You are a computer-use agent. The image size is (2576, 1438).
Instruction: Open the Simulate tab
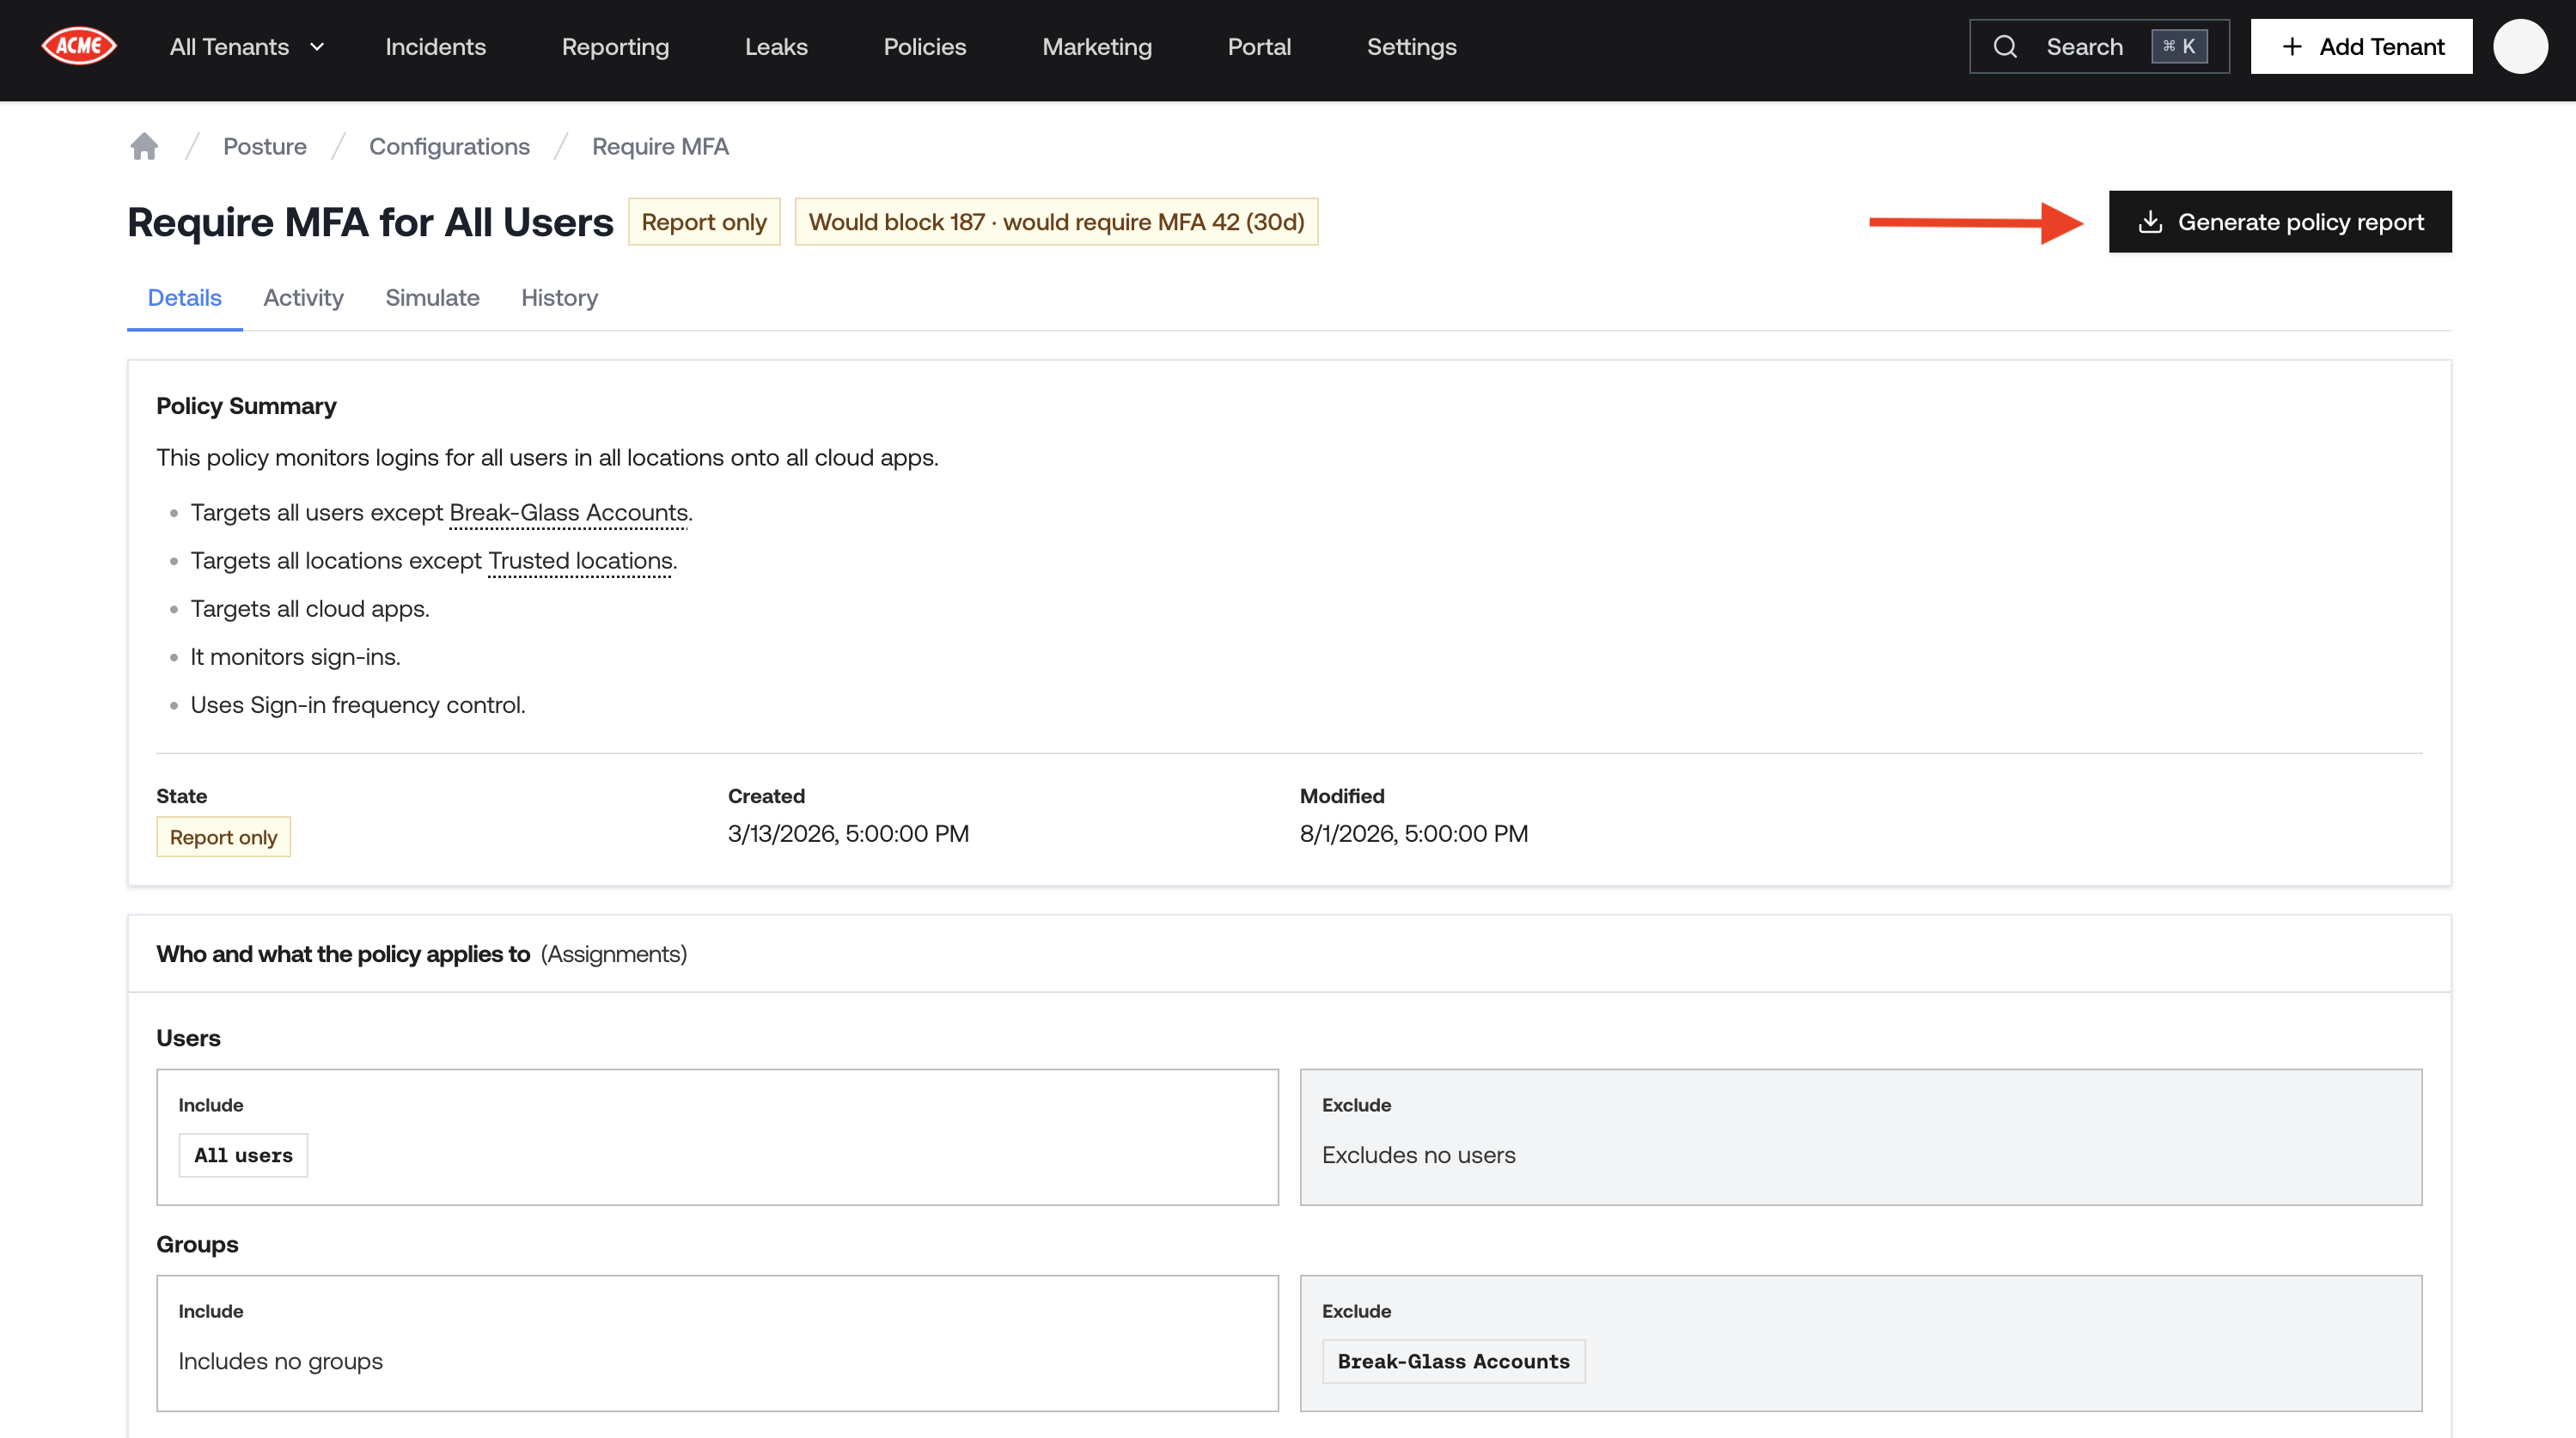[432, 297]
